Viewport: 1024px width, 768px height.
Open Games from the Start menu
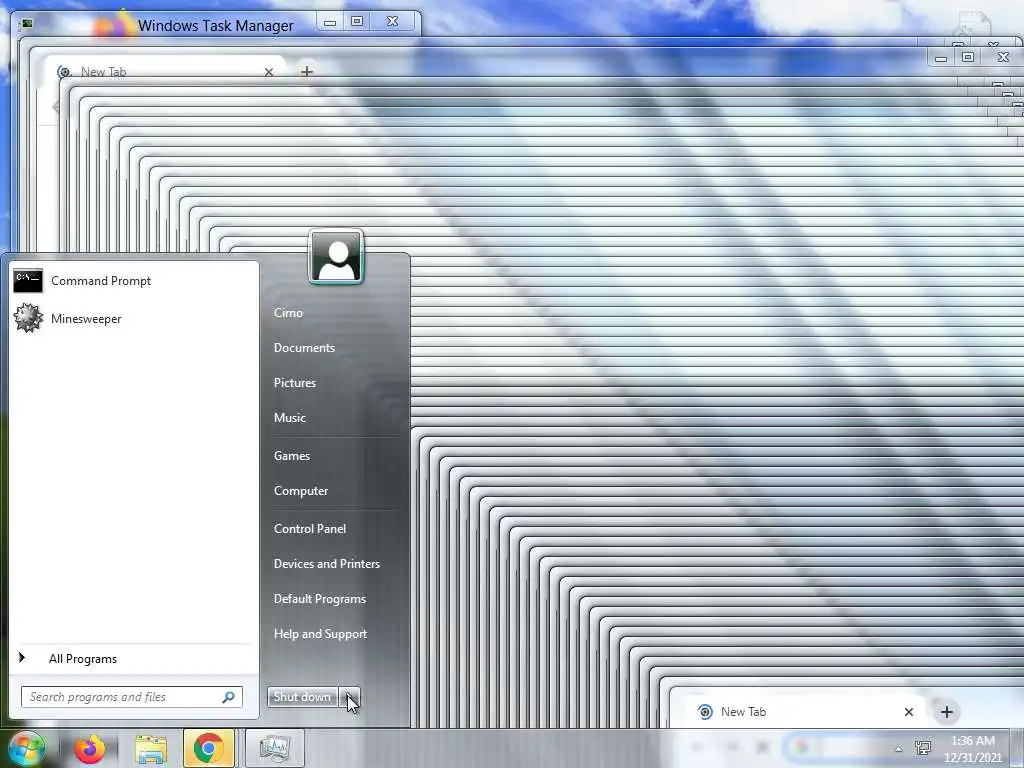click(291, 456)
